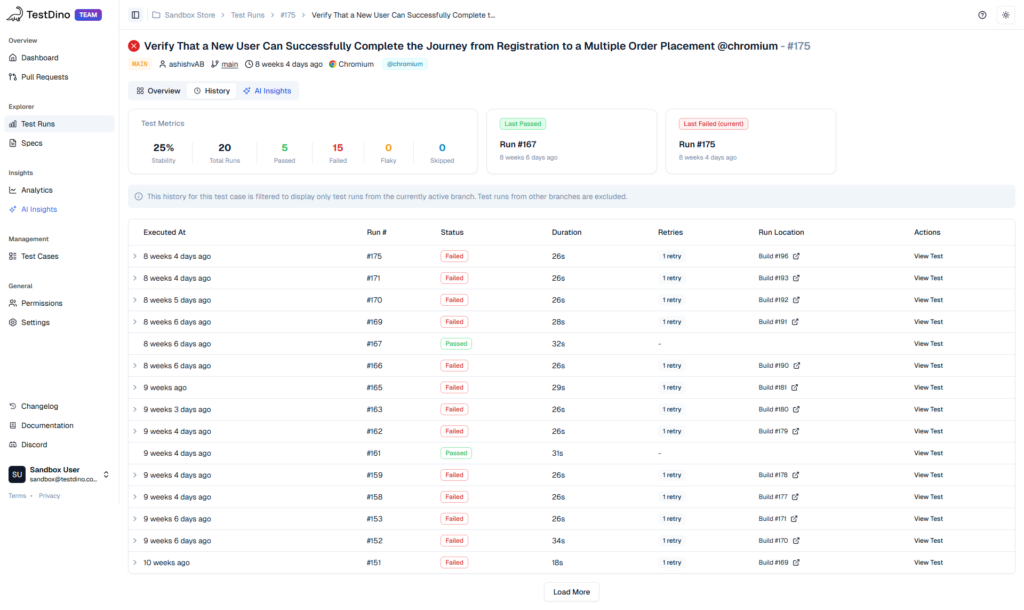Click the main branch link
The height and width of the screenshot is (610, 1024).
click(229, 64)
